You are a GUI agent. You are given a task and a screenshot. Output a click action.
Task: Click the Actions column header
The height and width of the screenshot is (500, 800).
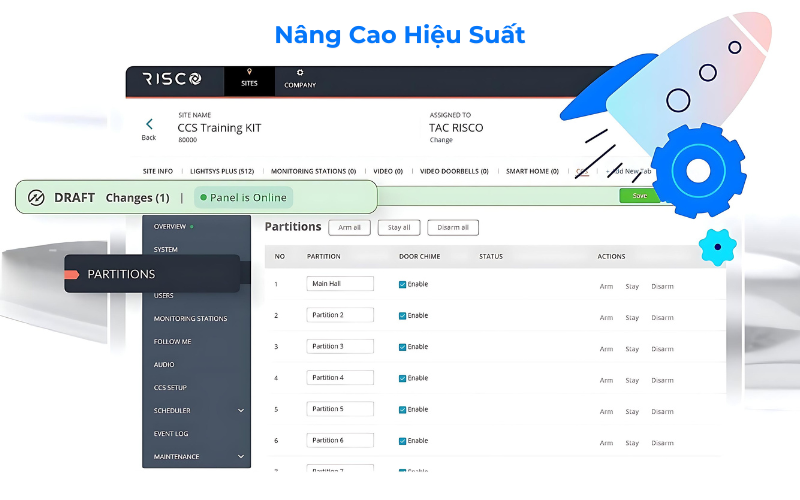point(611,257)
